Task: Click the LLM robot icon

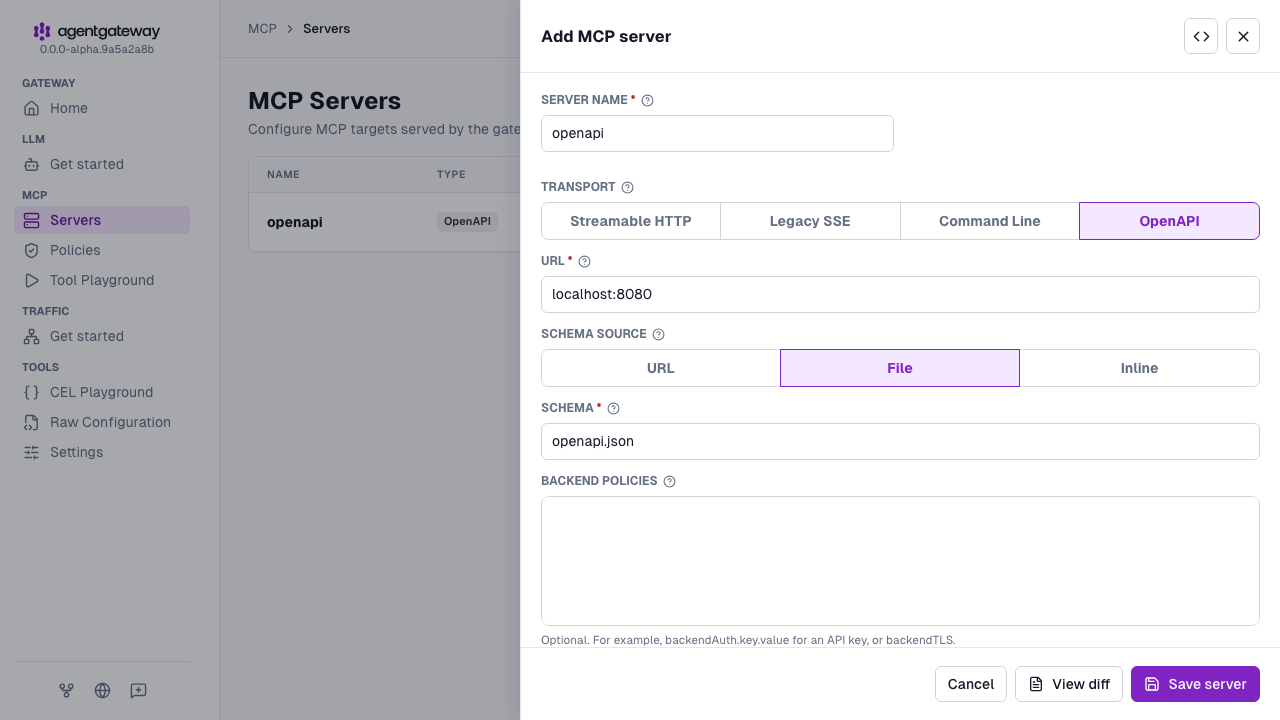Action: 32,164
